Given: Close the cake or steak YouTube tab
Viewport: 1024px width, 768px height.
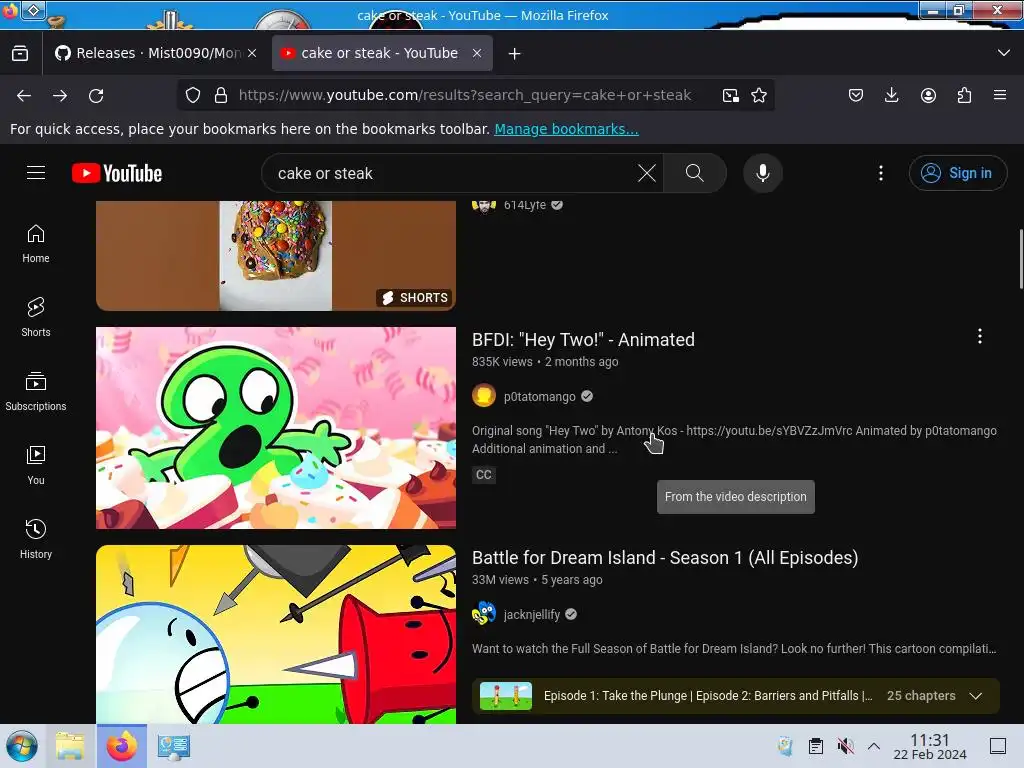Looking at the screenshot, I should point(477,53).
